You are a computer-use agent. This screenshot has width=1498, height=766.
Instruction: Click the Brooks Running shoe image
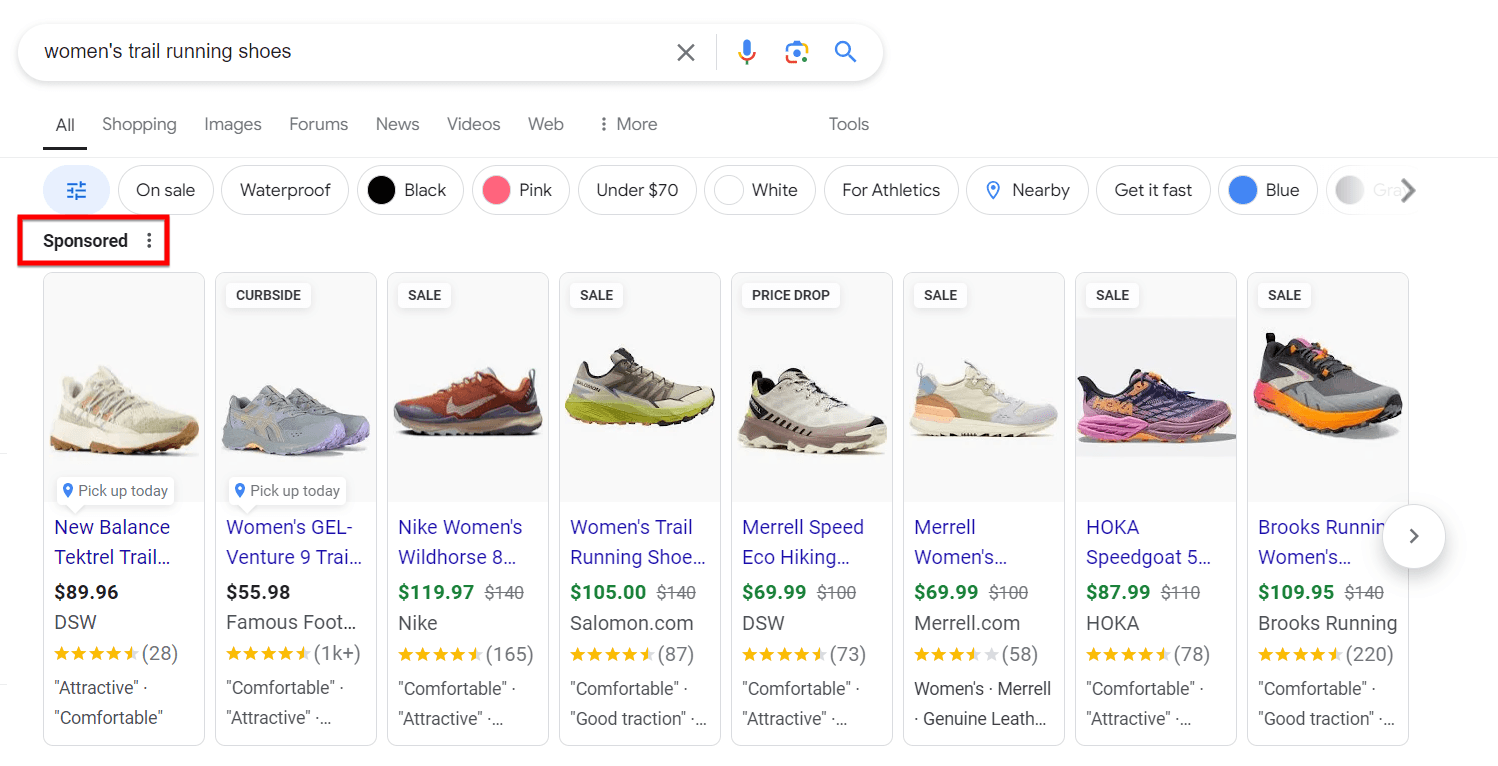1328,390
